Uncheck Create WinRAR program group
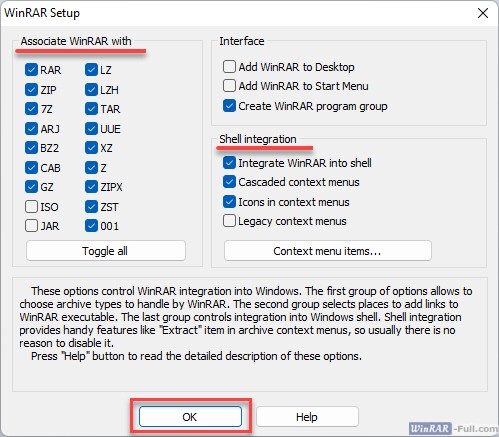This screenshot has height=437, width=499. click(x=229, y=106)
